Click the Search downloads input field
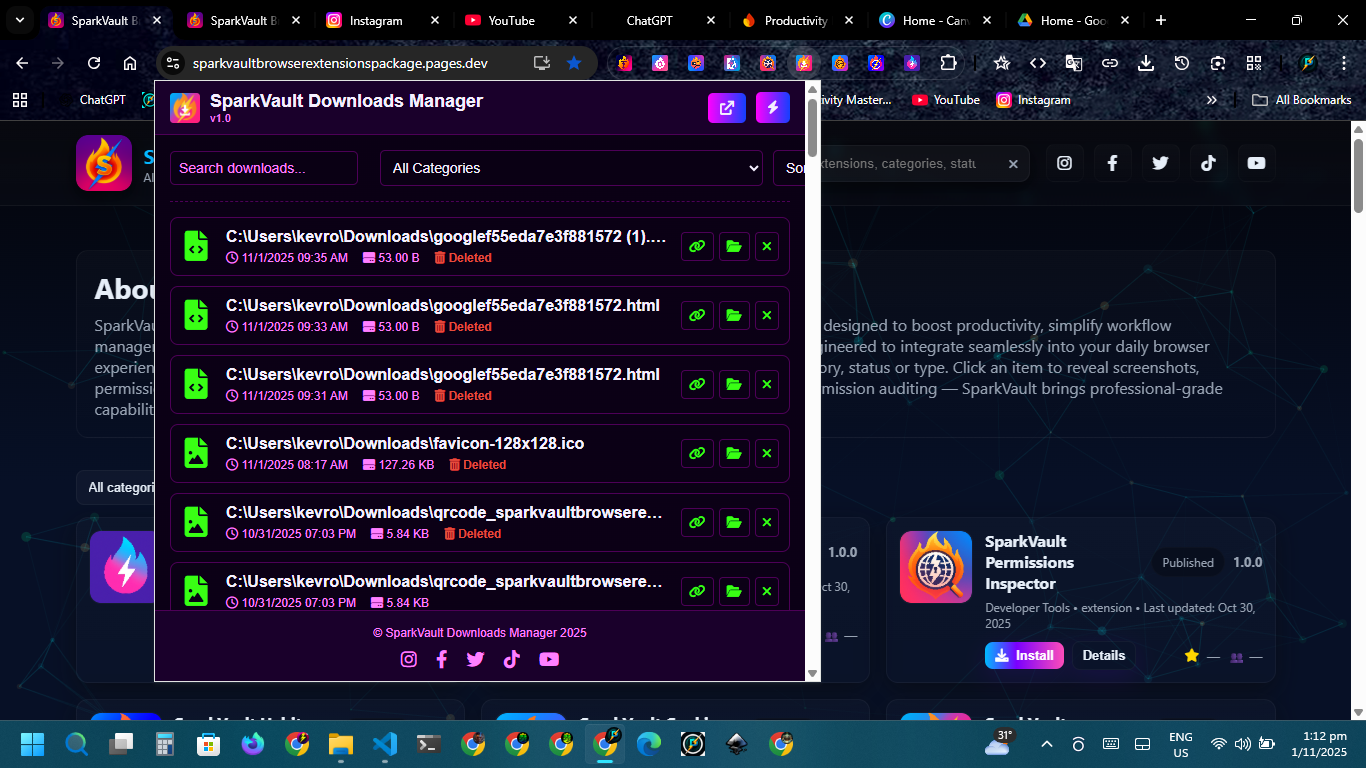This screenshot has width=1366, height=768. pyautogui.click(x=264, y=168)
